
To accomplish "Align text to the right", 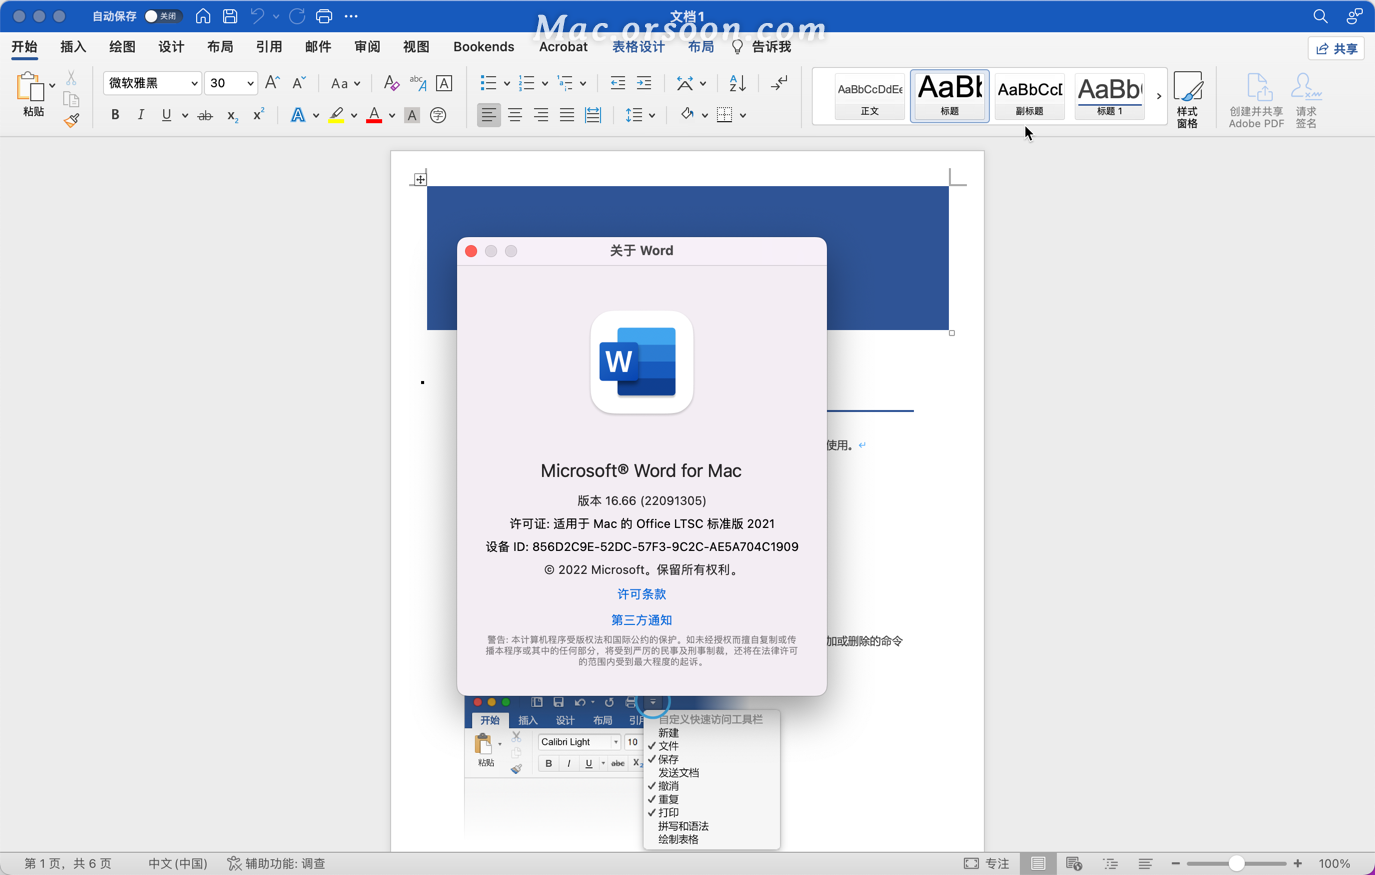I will 541,115.
